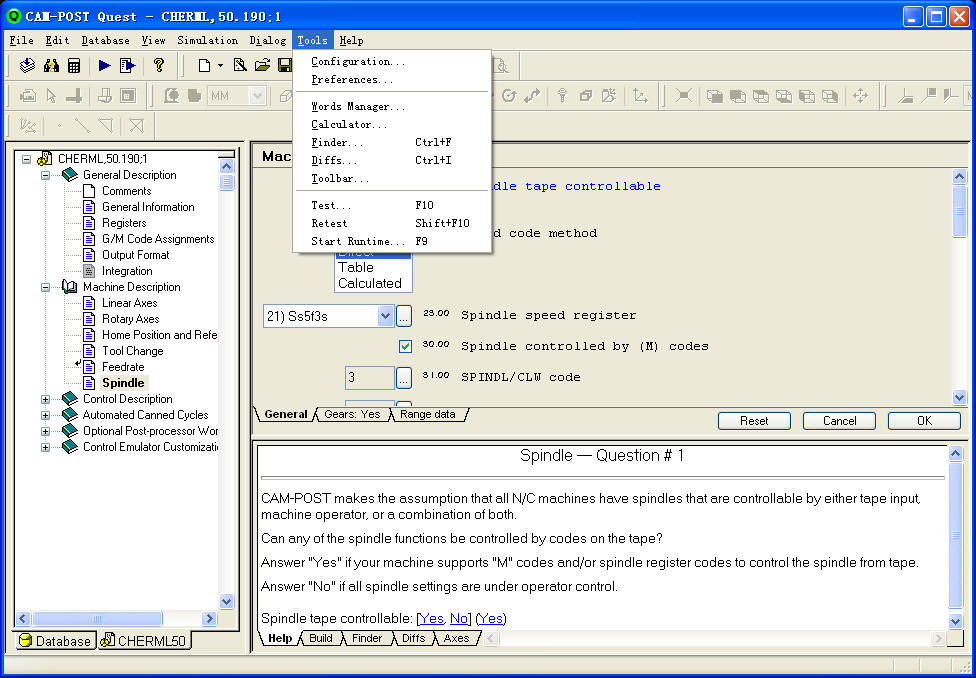The width and height of the screenshot is (976, 678).
Task: Select the Tool Change tree item
Action: click(133, 351)
